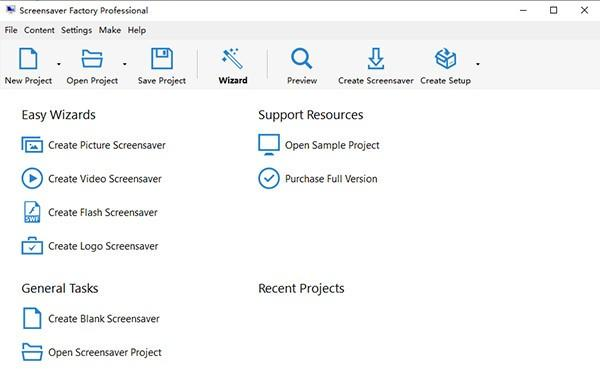Click the Create Setup box icon
Image resolution: width=600 pixels, height=390 pixels.
pyautogui.click(x=445, y=59)
